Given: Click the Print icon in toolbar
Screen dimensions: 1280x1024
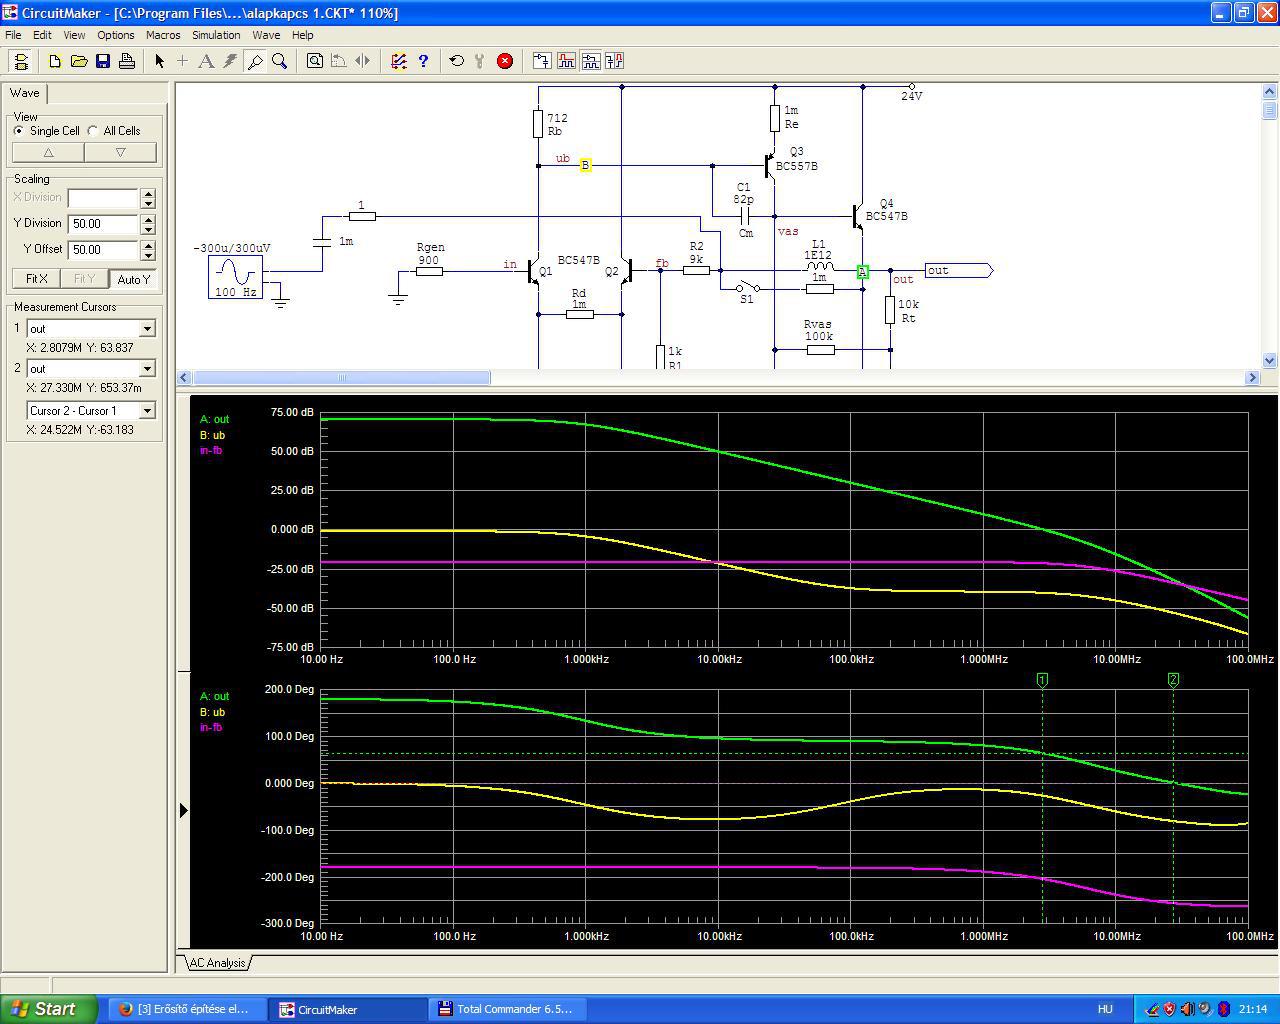Looking at the screenshot, I should (127, 61).
